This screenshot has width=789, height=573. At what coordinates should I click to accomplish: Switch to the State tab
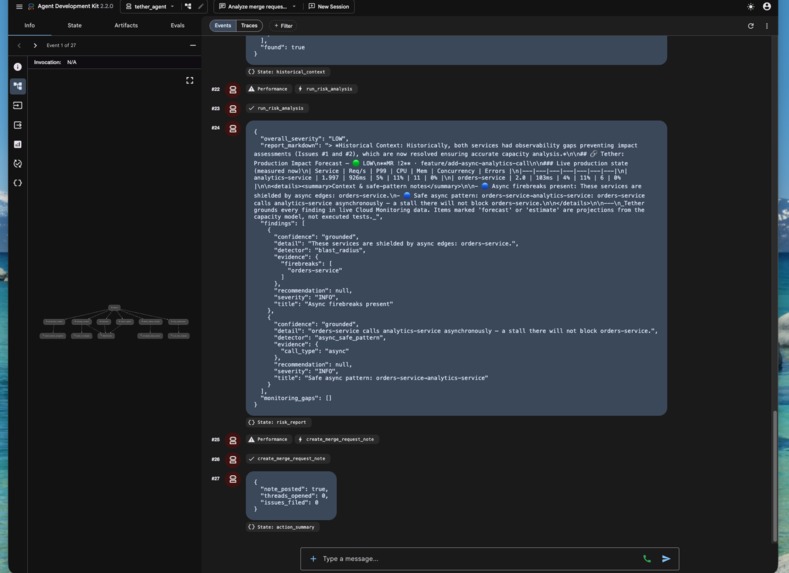tap(74, 25)
